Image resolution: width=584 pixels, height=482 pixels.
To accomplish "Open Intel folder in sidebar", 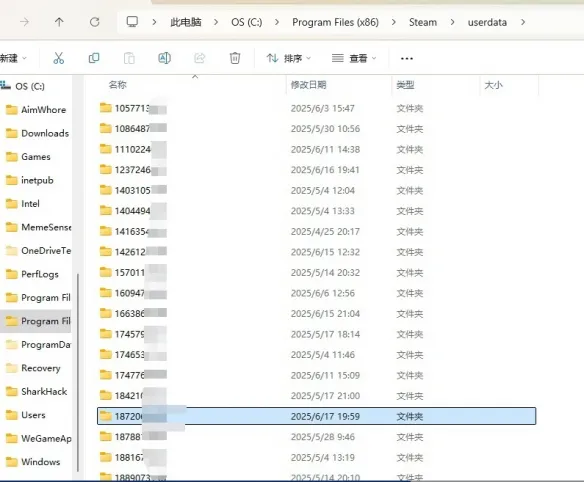I will (x=22, y=204).
